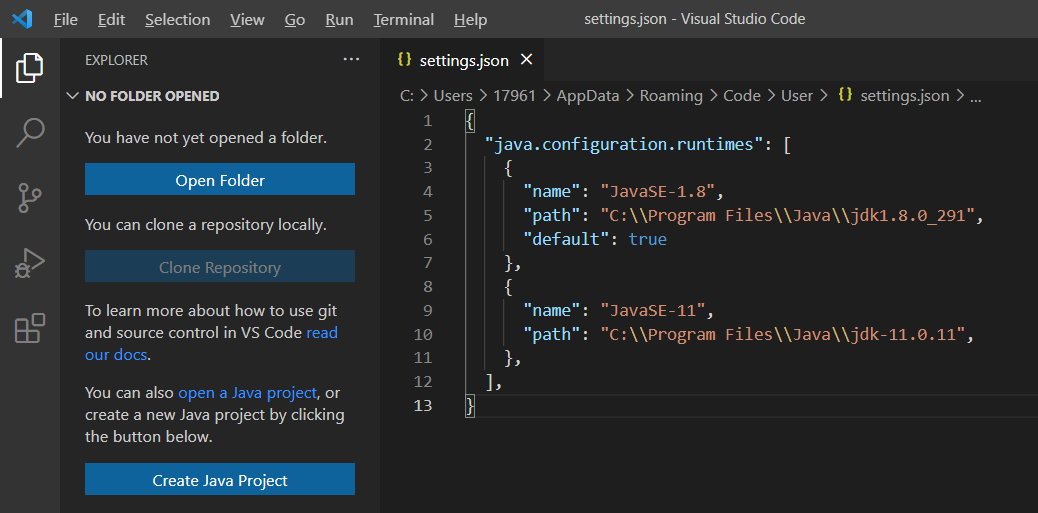Open the Selection menu
Viewport: 1038px width, 513px height.
pyautogui.click(x=177, y=20)
